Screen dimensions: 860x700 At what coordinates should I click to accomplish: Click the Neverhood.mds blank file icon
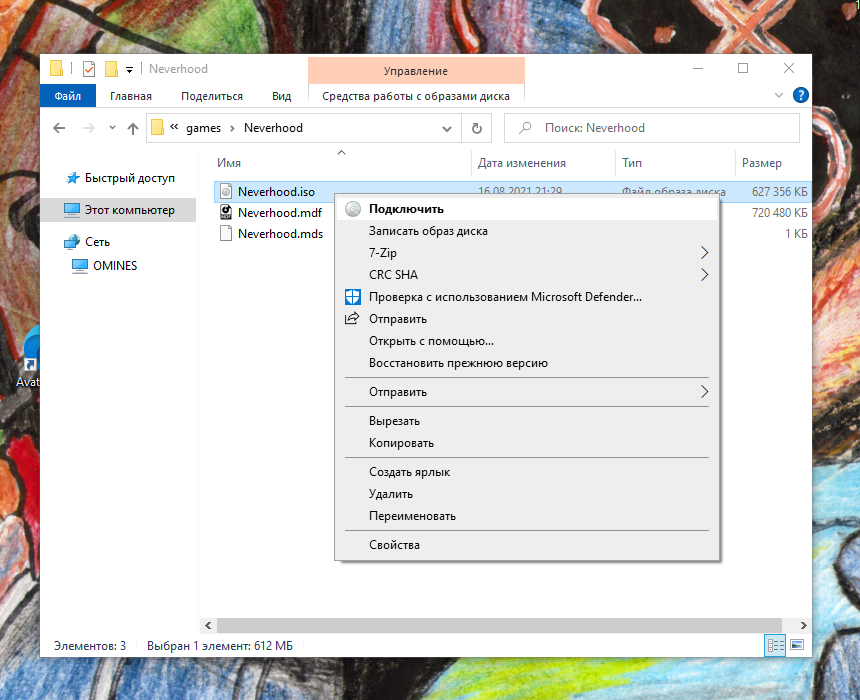pos(226,233)
